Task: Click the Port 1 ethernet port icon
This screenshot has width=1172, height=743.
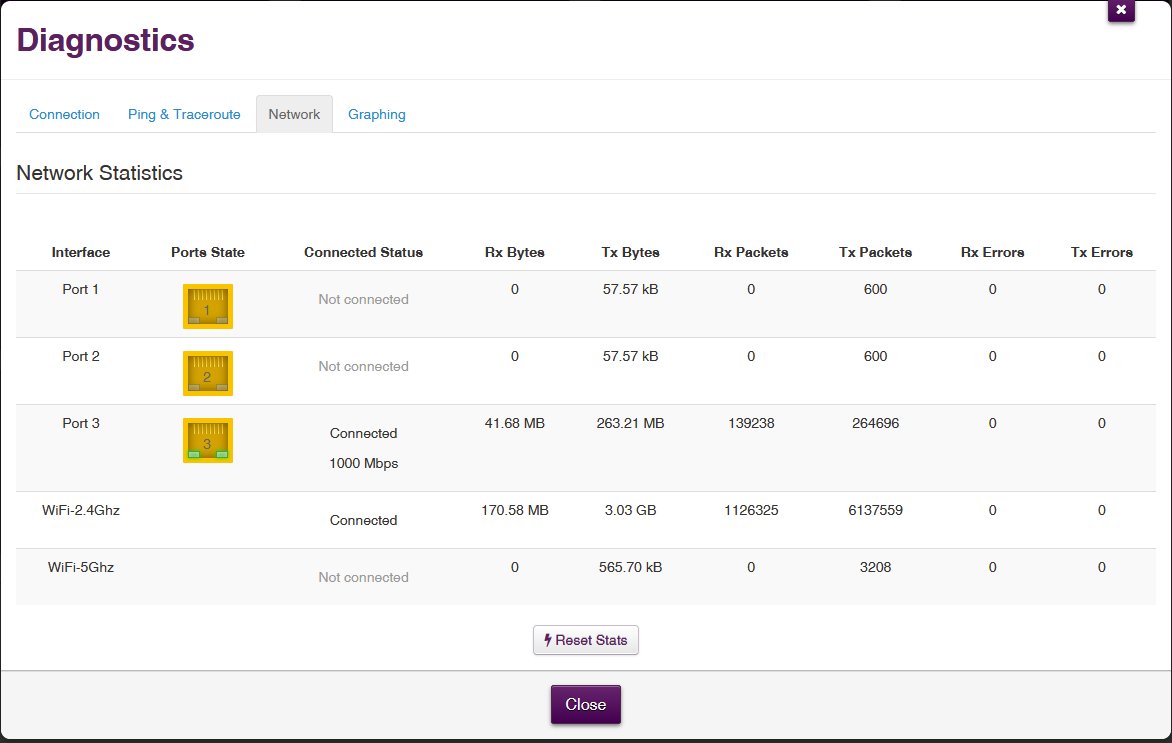Action: click(x=207, y=306)
